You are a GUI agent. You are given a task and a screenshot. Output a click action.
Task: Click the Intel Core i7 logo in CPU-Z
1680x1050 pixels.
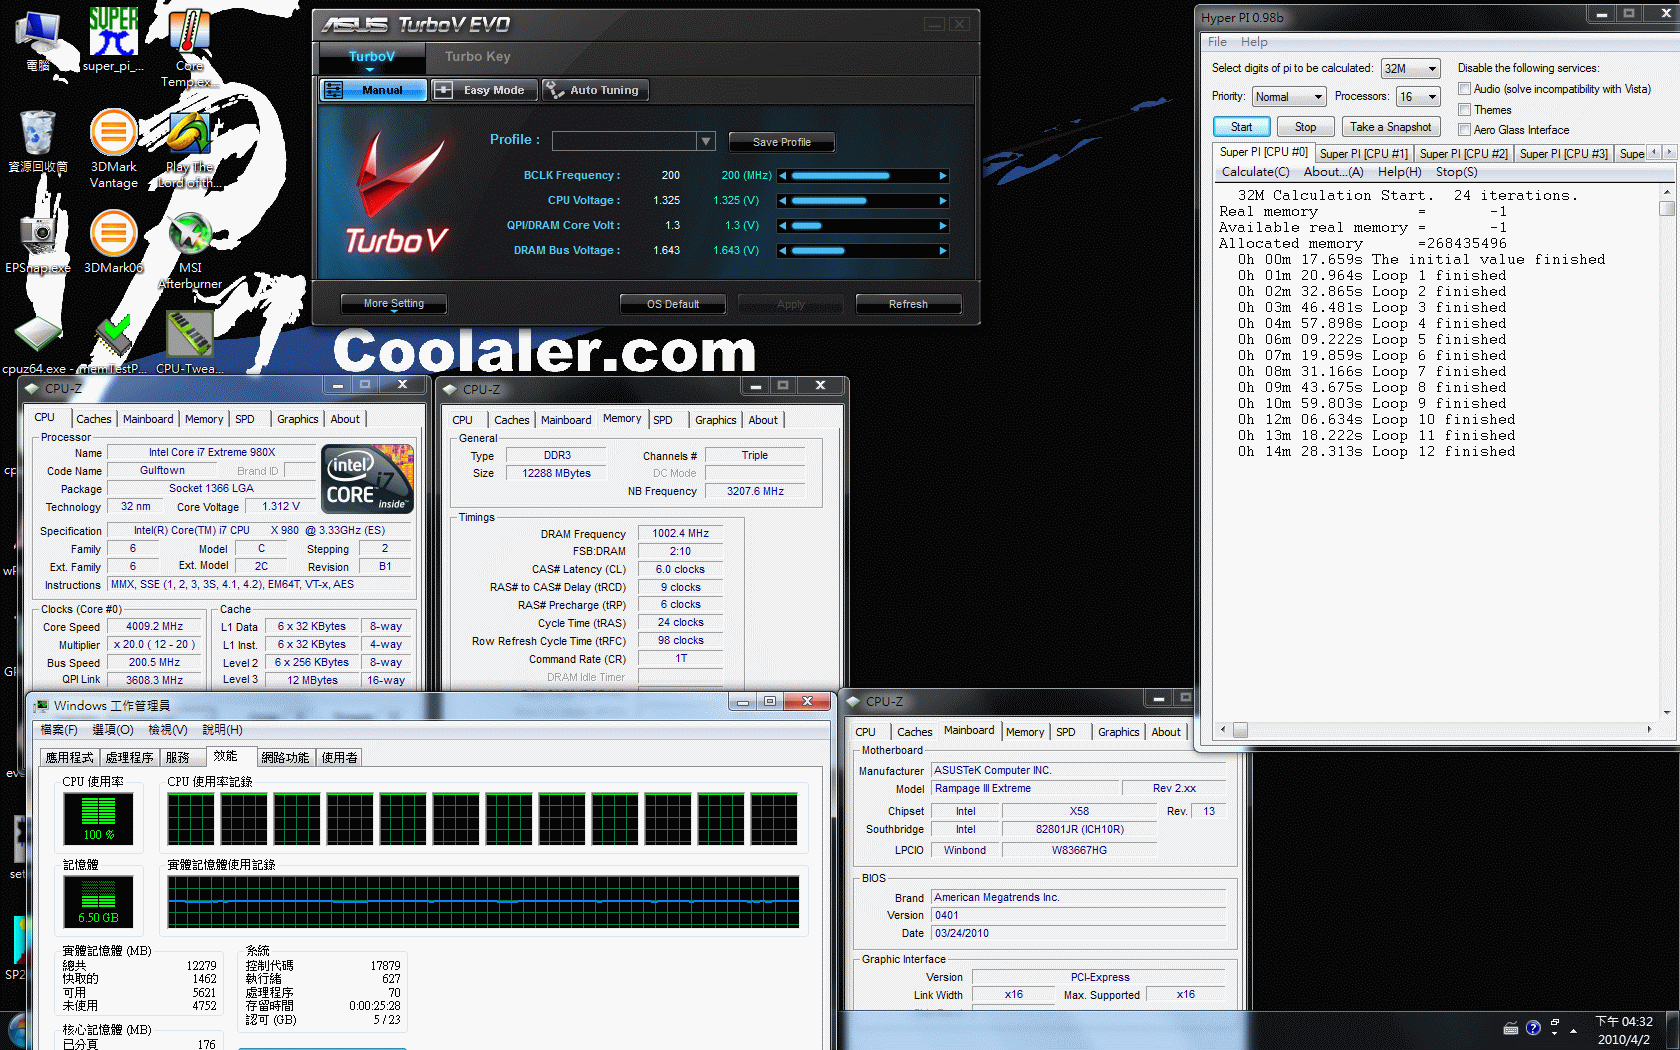367,479
